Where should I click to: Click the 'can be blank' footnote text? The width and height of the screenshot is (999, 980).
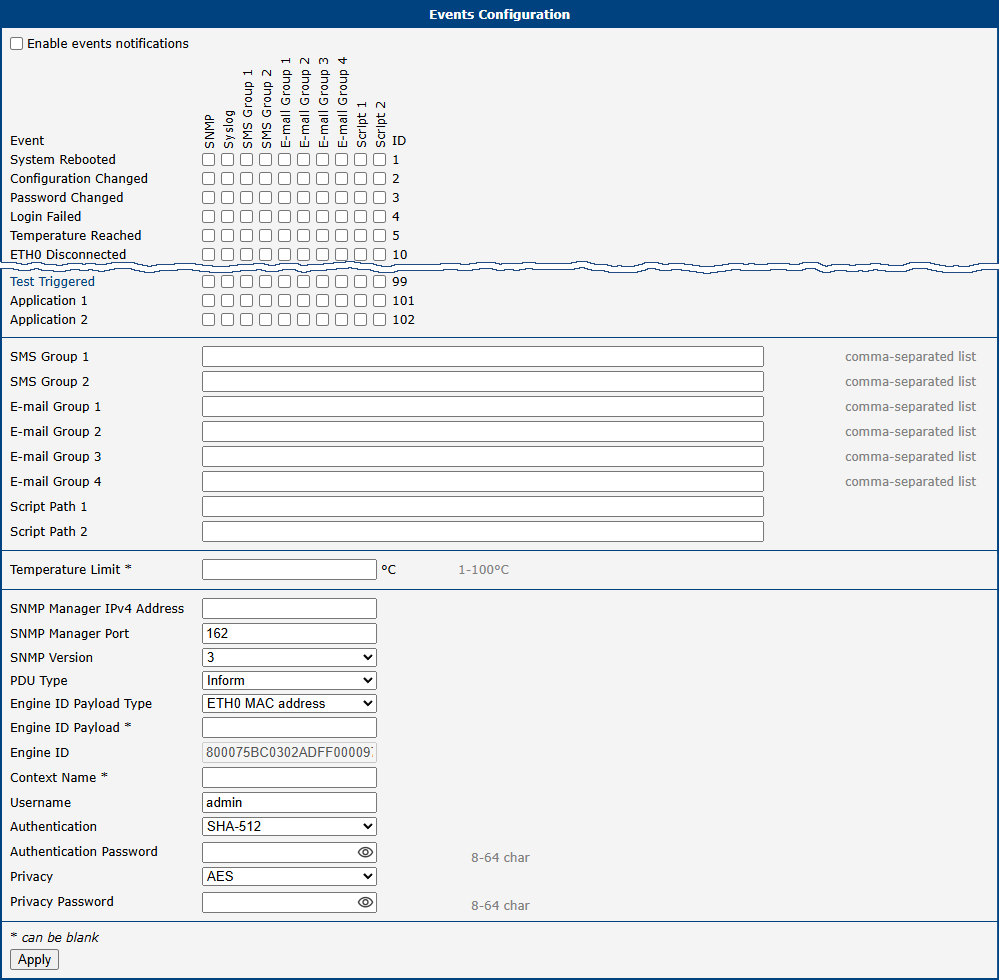pos(60,937)
